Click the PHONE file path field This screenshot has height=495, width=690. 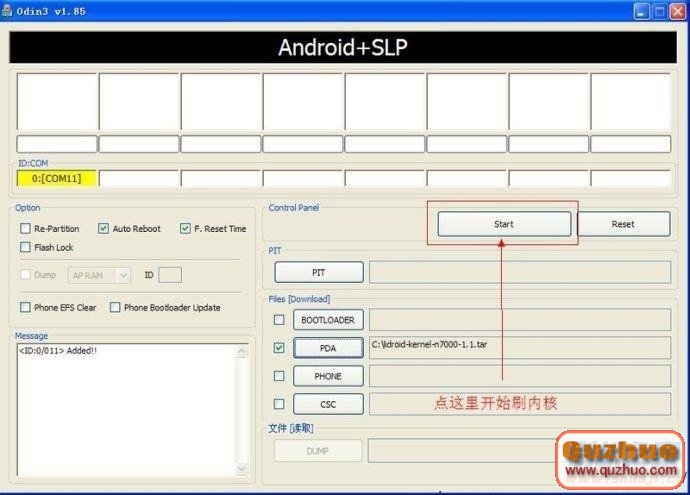[x=520, y=376]
